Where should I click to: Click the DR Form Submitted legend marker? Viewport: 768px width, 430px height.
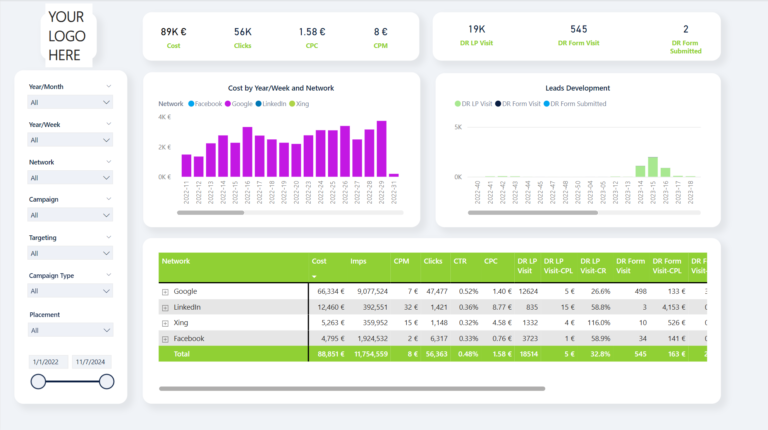pyautogui.click(x=546, y=104)
